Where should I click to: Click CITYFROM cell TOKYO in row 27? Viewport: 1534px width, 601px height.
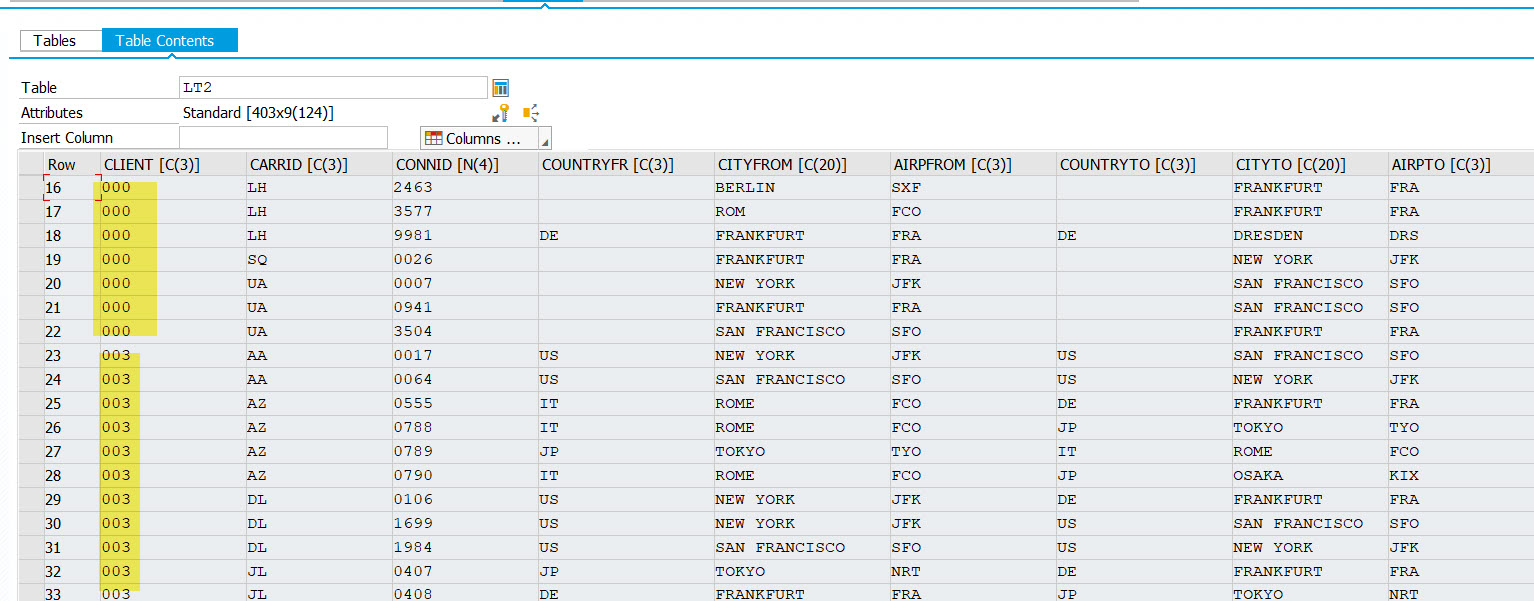tap(800, 451)
